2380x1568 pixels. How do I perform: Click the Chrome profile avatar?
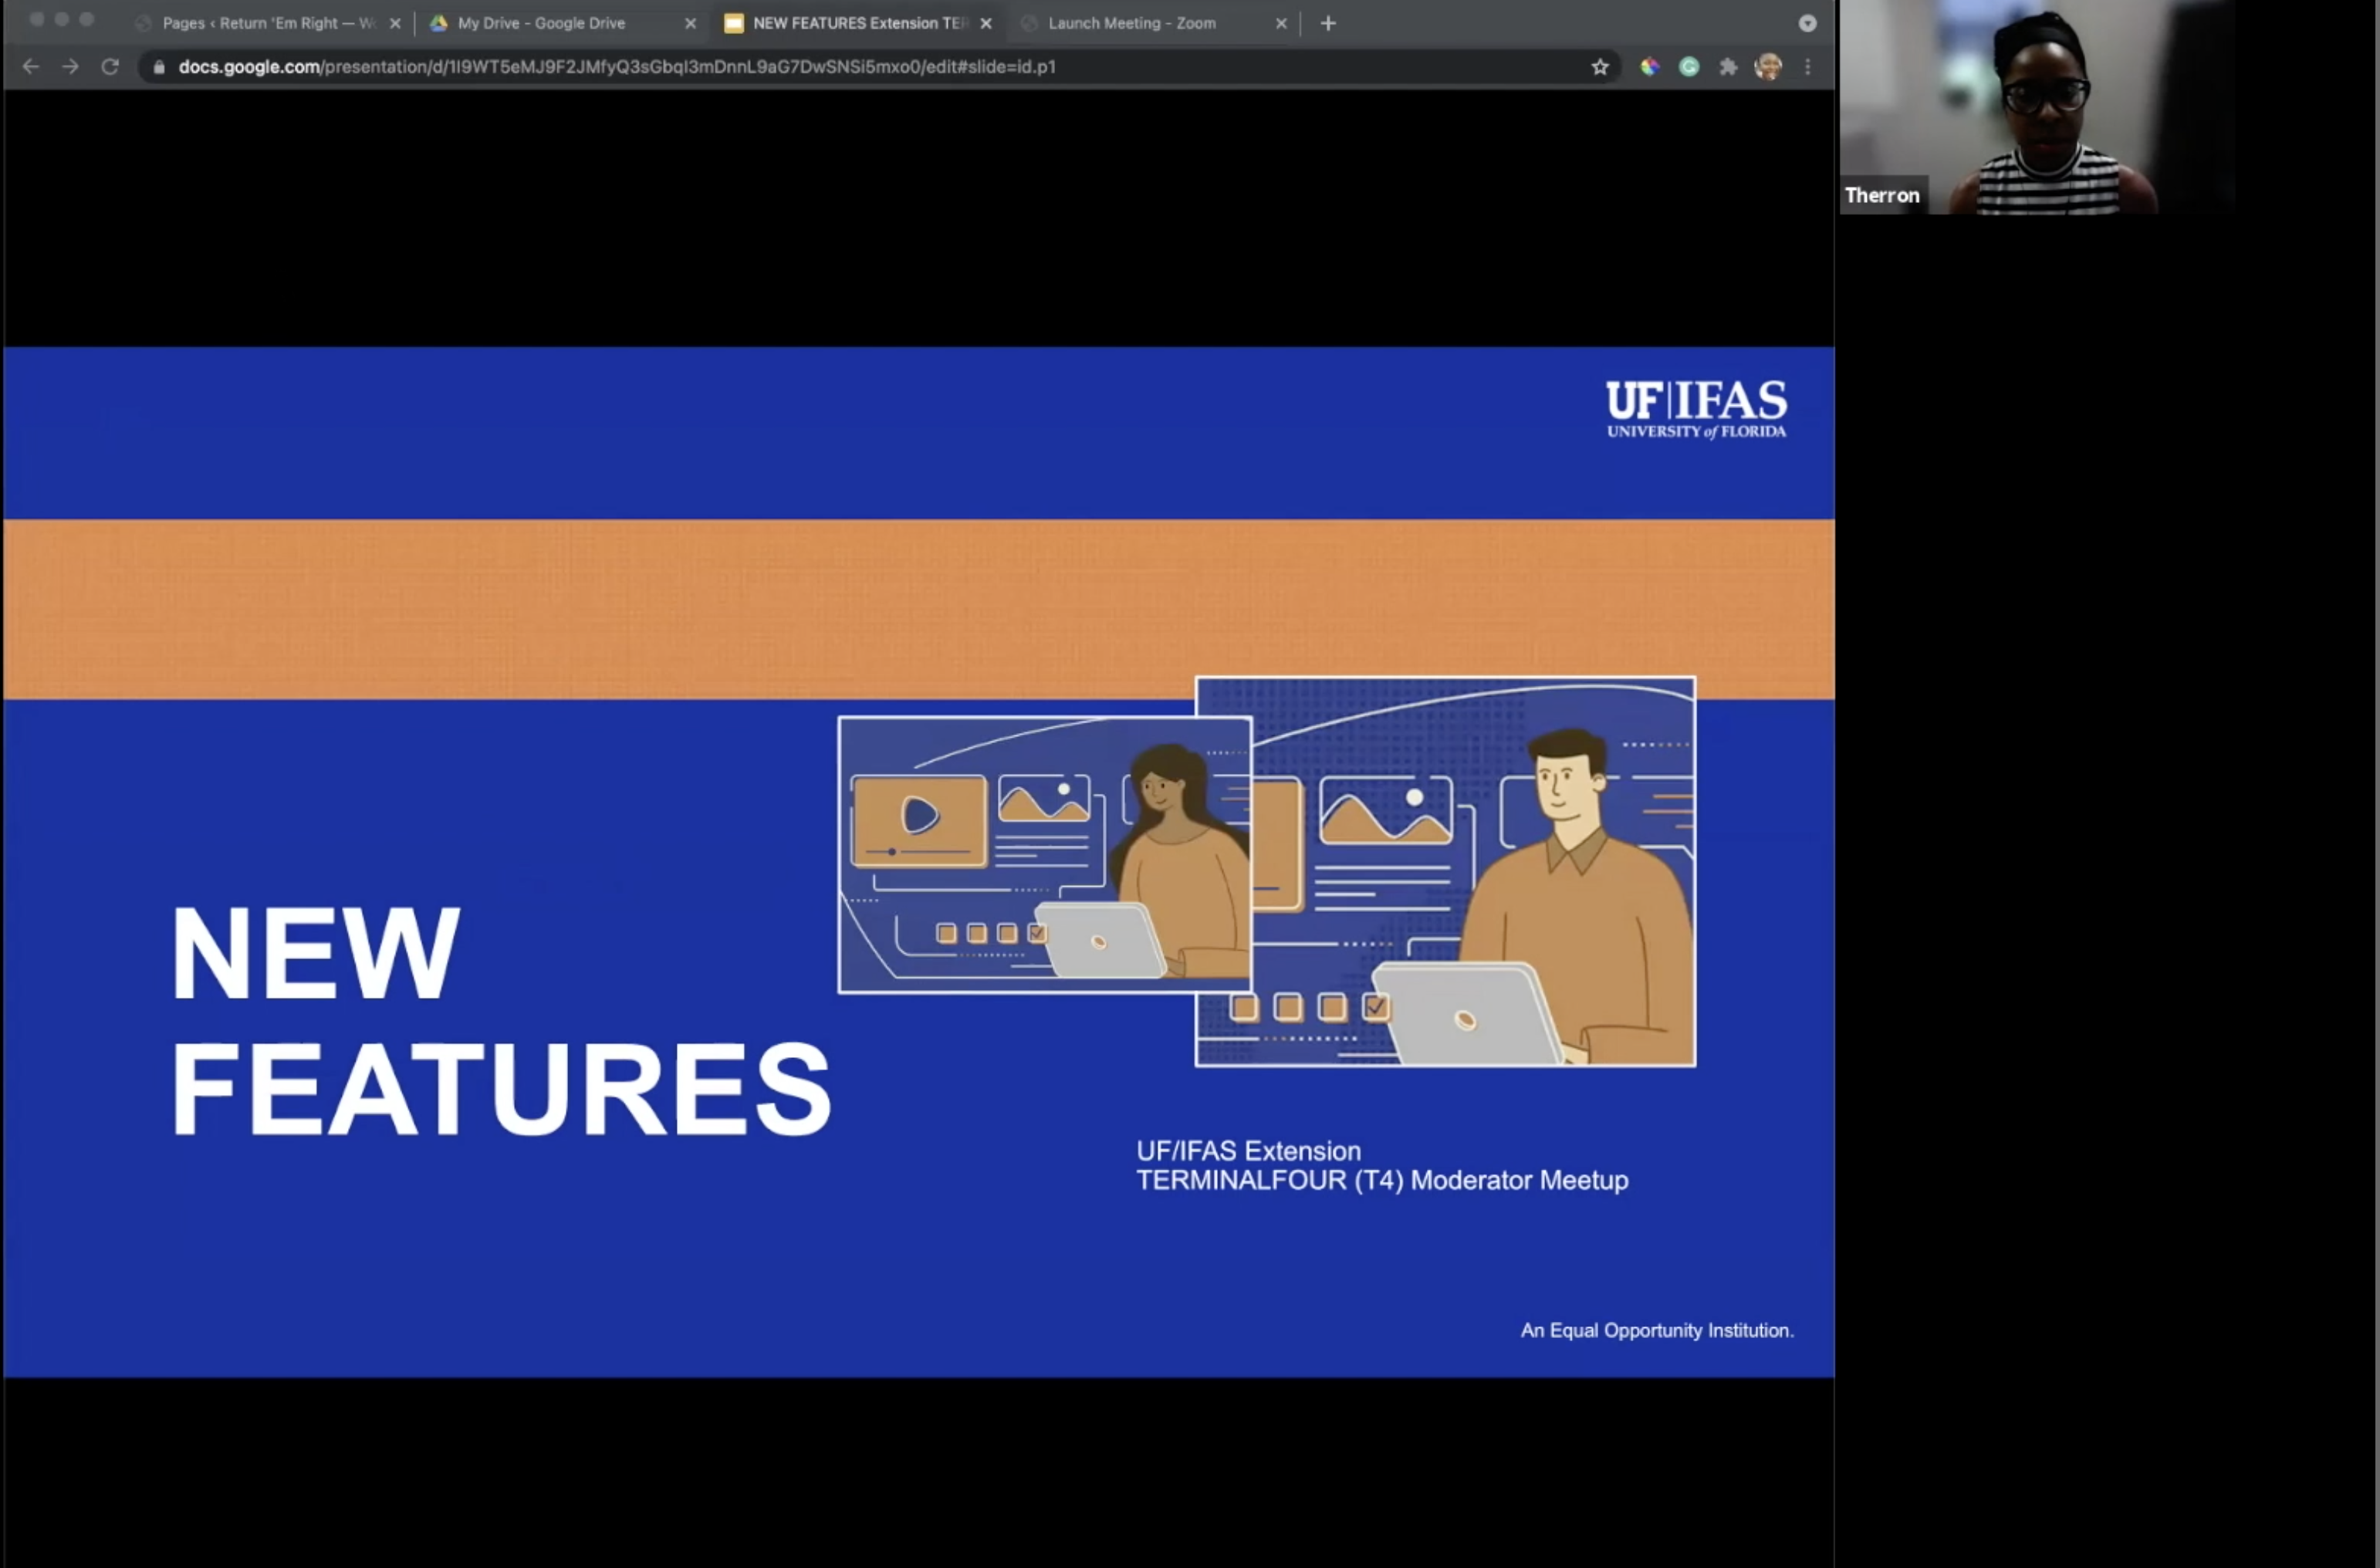coord(1768,67)
